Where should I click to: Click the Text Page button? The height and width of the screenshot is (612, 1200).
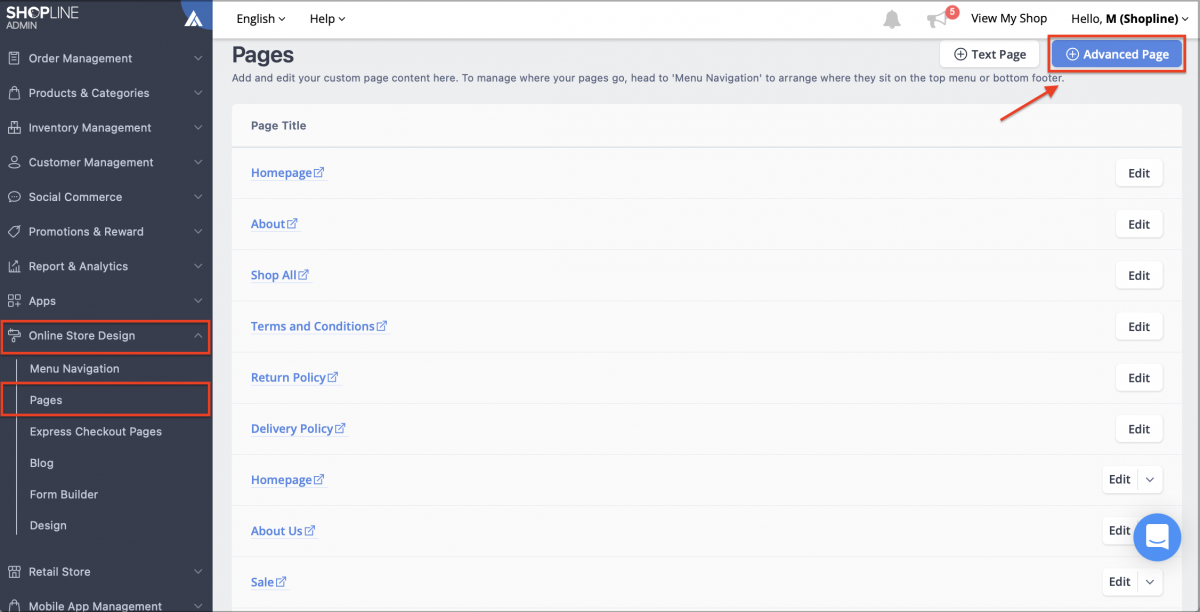[989, 54]
